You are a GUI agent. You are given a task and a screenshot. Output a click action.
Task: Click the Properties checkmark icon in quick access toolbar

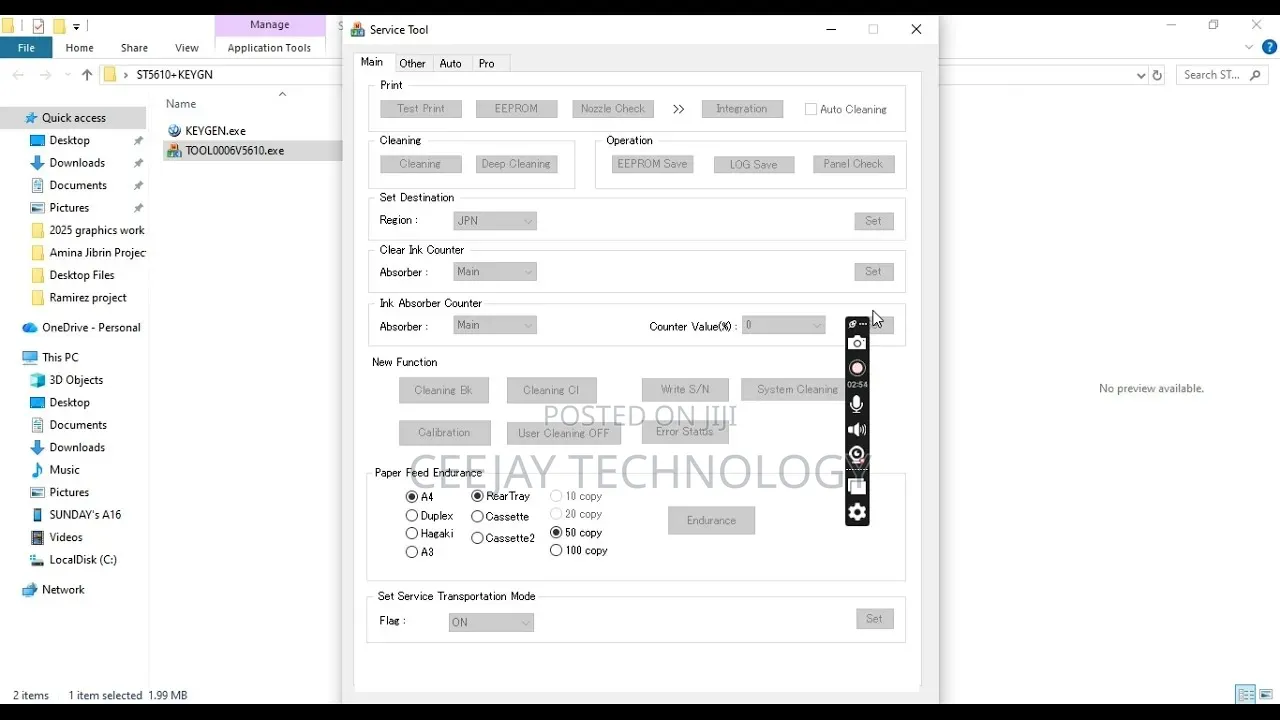pos(39,26)
